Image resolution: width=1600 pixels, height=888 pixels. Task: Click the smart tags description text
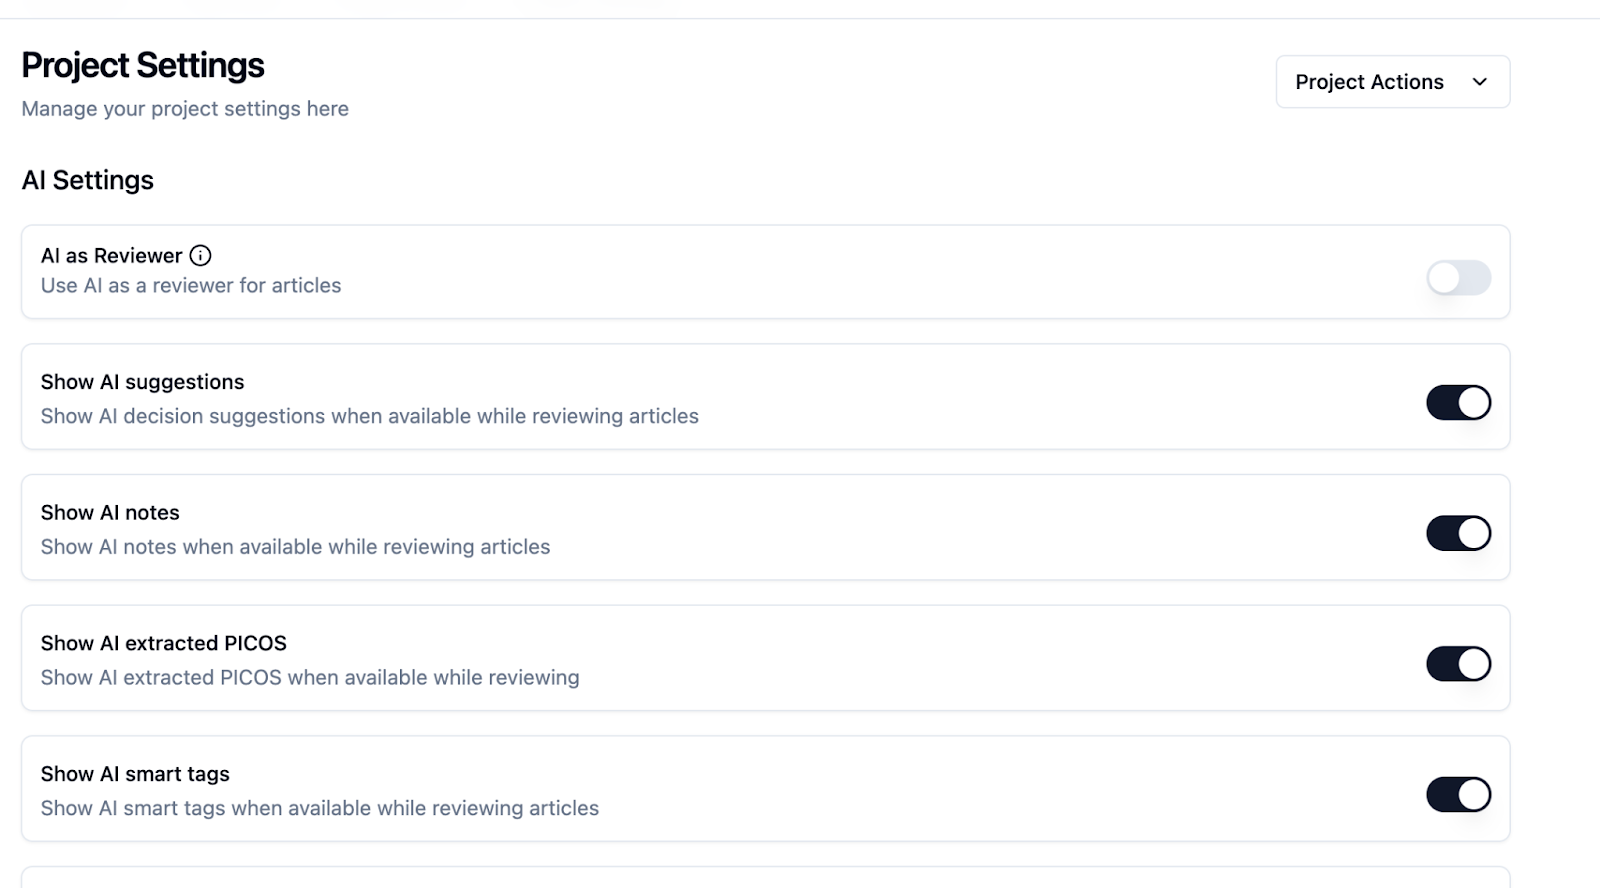point(320,808)
